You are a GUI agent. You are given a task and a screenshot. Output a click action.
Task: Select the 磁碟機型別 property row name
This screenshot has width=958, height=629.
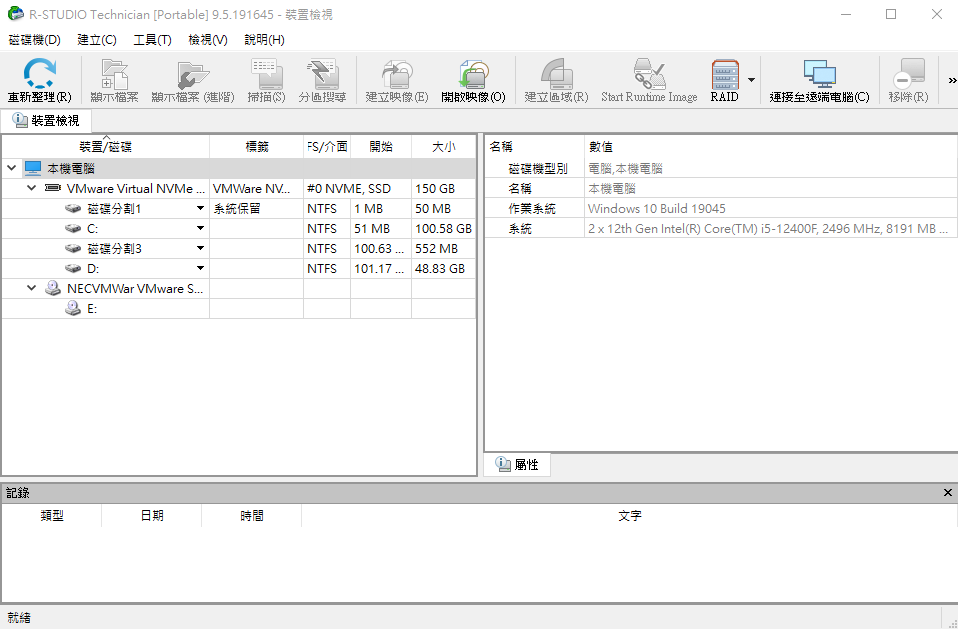point(538,169)
